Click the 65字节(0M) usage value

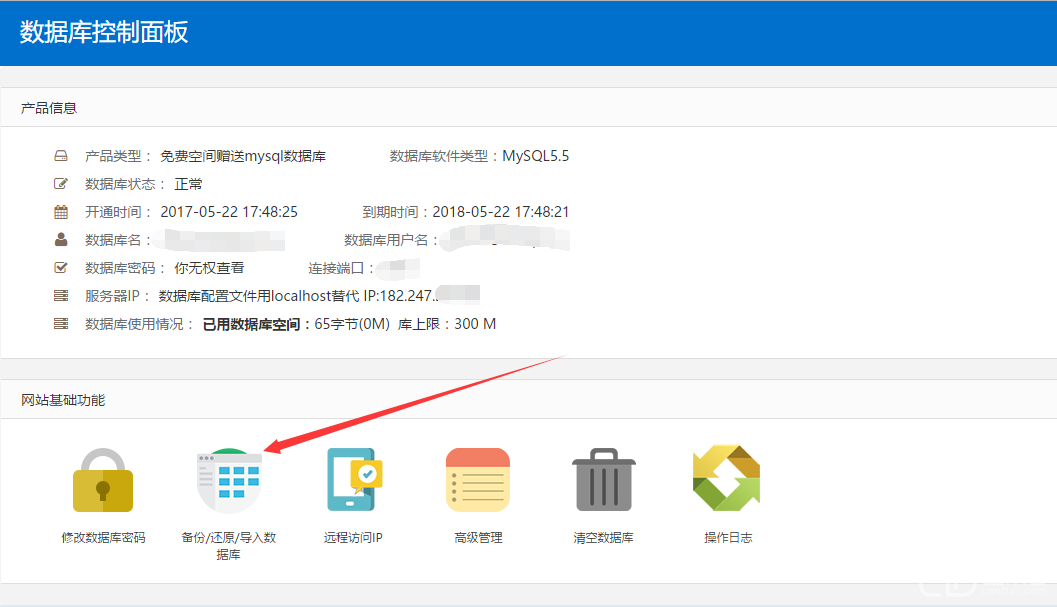click(352, 324)
